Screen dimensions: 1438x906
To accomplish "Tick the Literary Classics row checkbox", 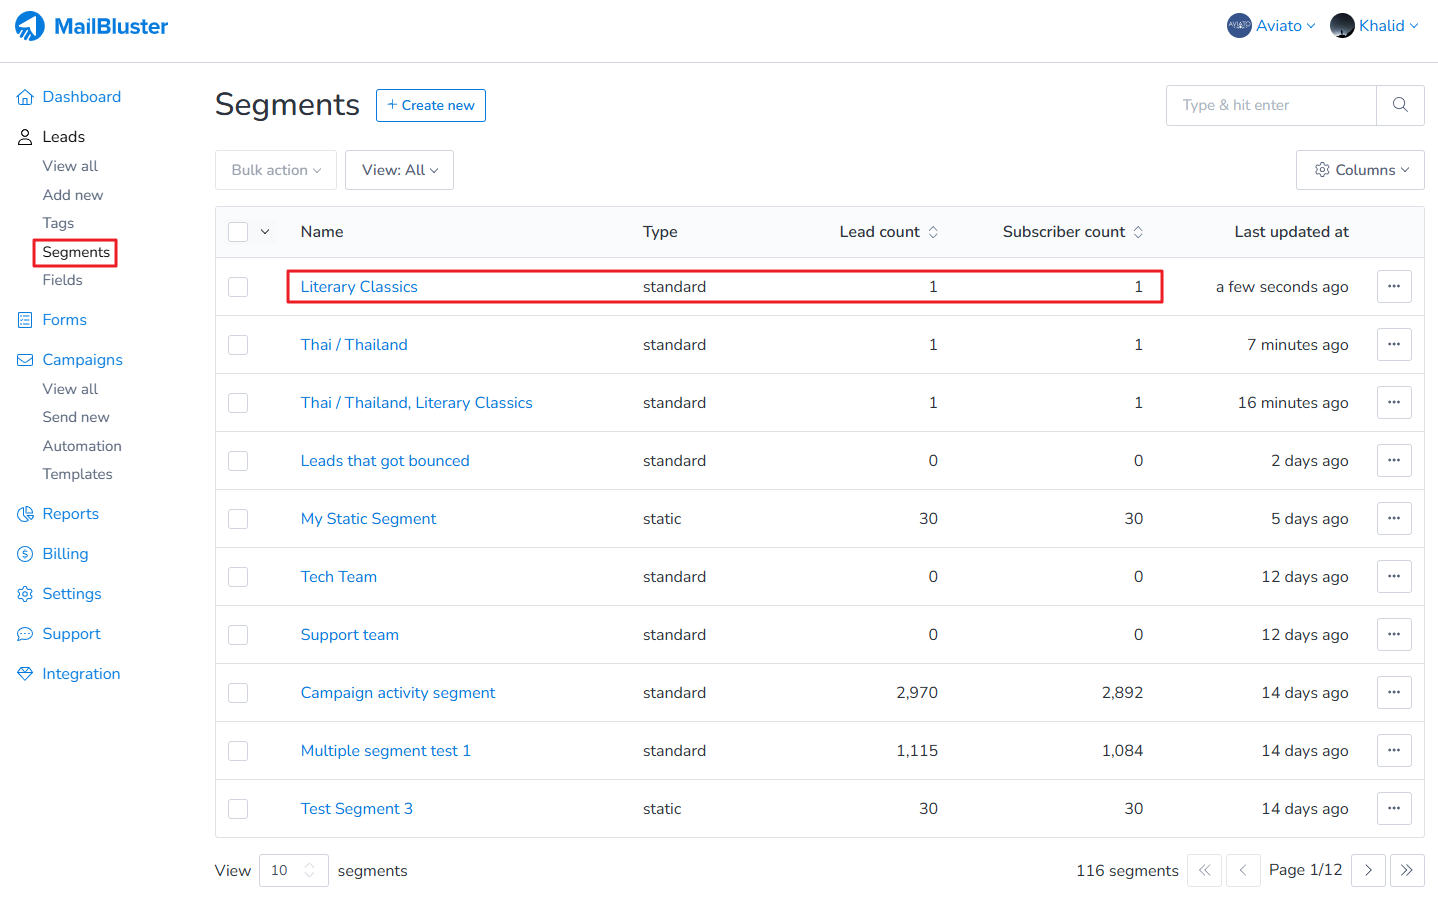I will tap(238, 287).
